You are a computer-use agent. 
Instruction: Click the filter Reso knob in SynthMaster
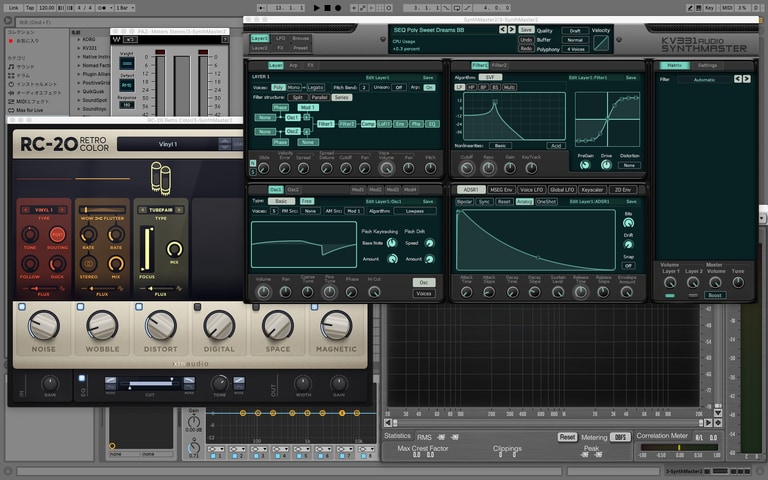pos(488,168)
